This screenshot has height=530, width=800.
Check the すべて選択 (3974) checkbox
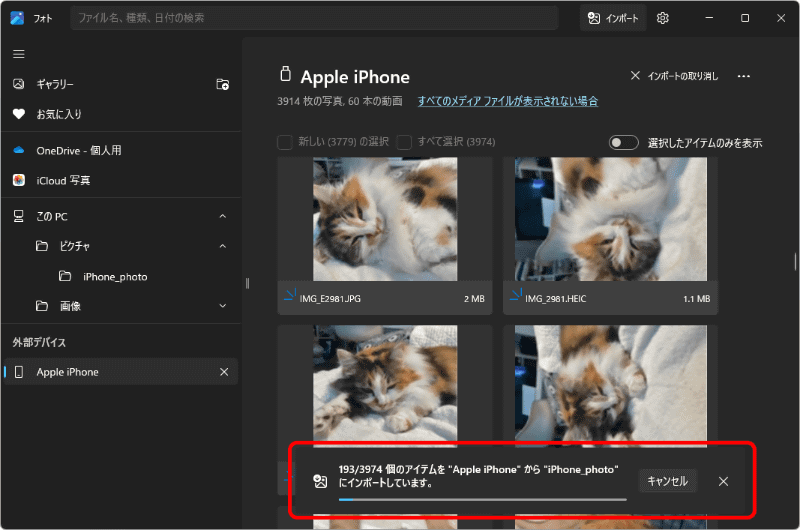point(404,142)
